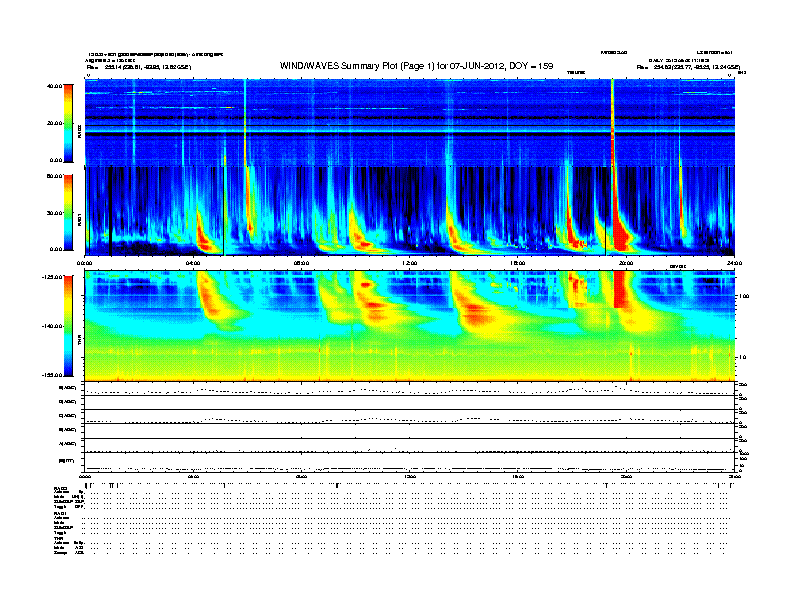Click the 10 tick on TNR right axis
Screen dimensions: 792x612
point(744,357)
